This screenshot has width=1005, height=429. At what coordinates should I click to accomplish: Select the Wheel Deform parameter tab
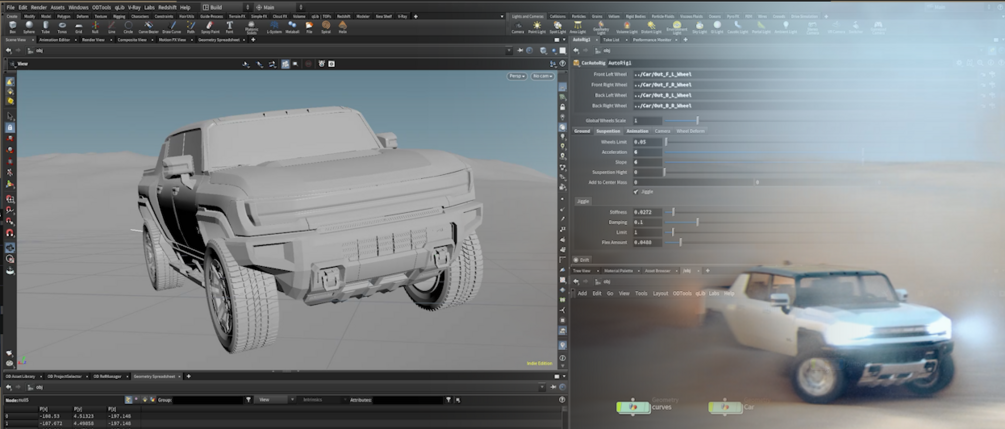pyautogui.click(x=690, y=131)
